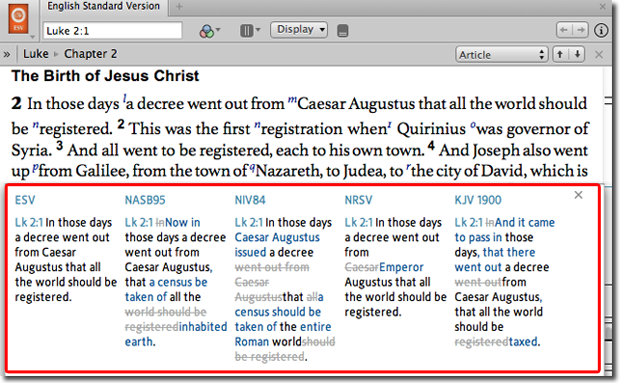Screen dimensions: 620x383
Task: Click the heading The Birth of Jesus Christ
Action: (105, 76)
